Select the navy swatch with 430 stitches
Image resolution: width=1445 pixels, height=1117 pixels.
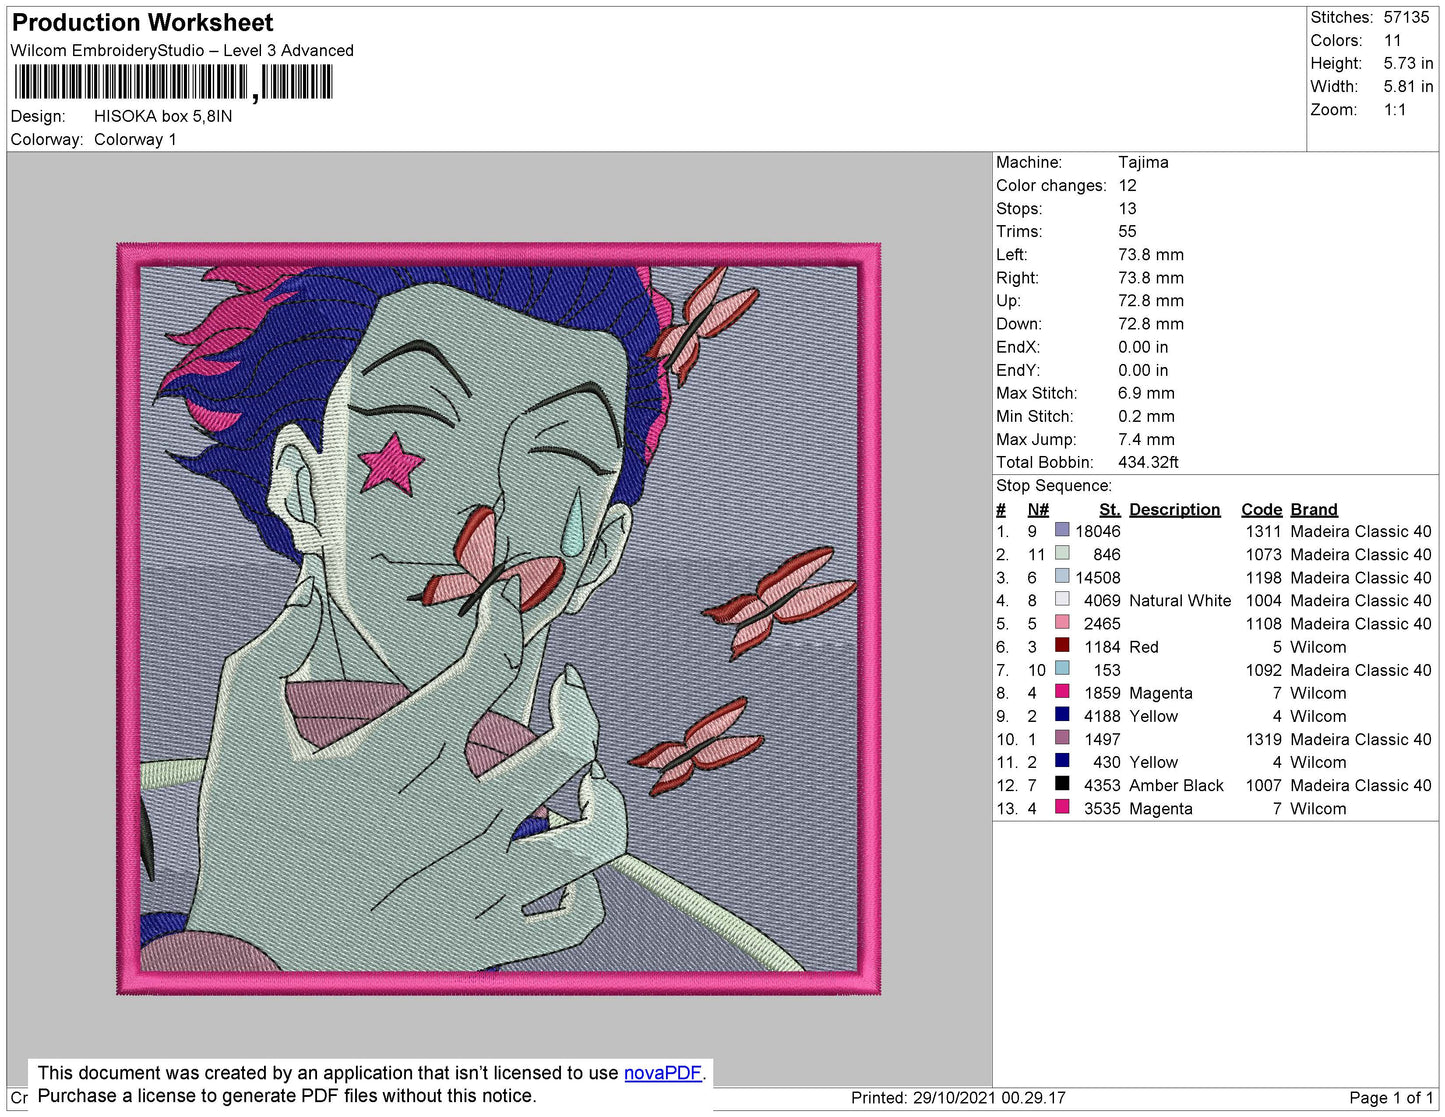[1062, 761]
